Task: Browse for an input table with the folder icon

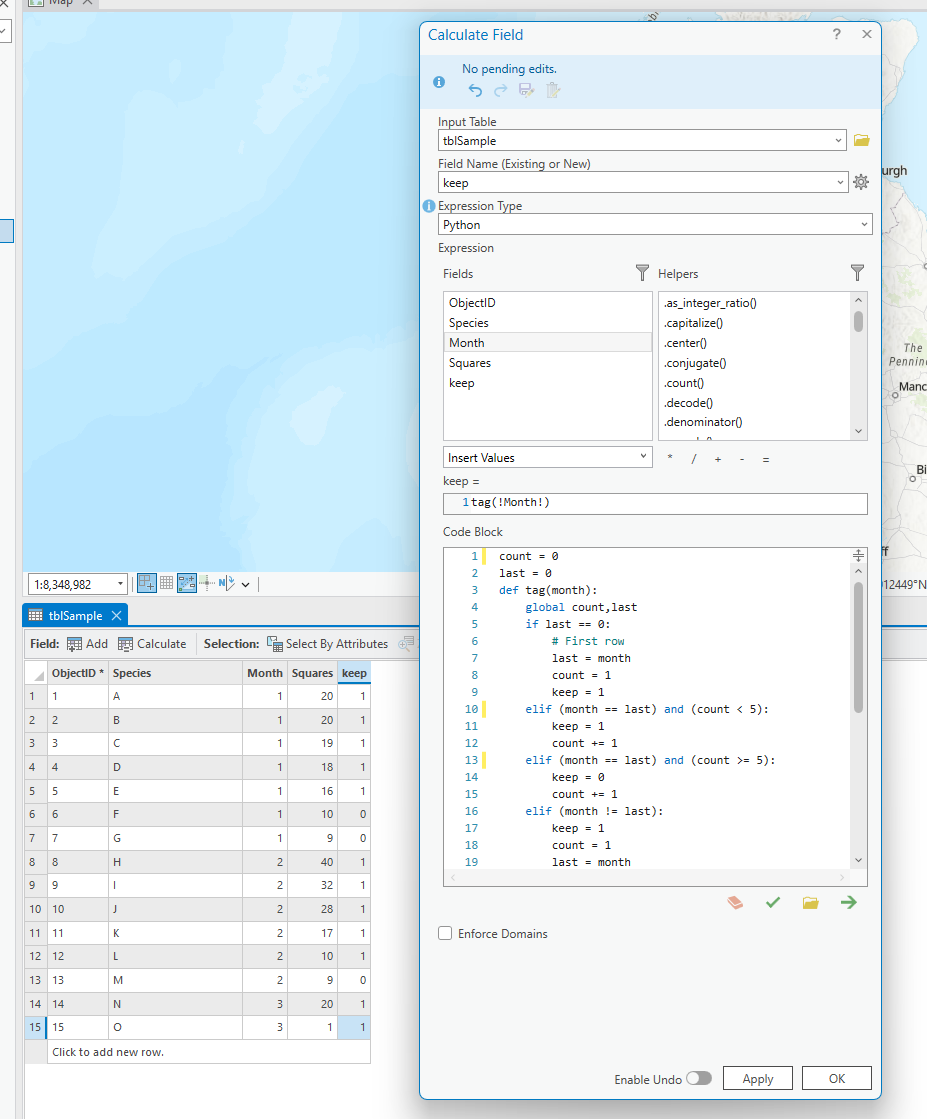Action: (x=861, y=140)
